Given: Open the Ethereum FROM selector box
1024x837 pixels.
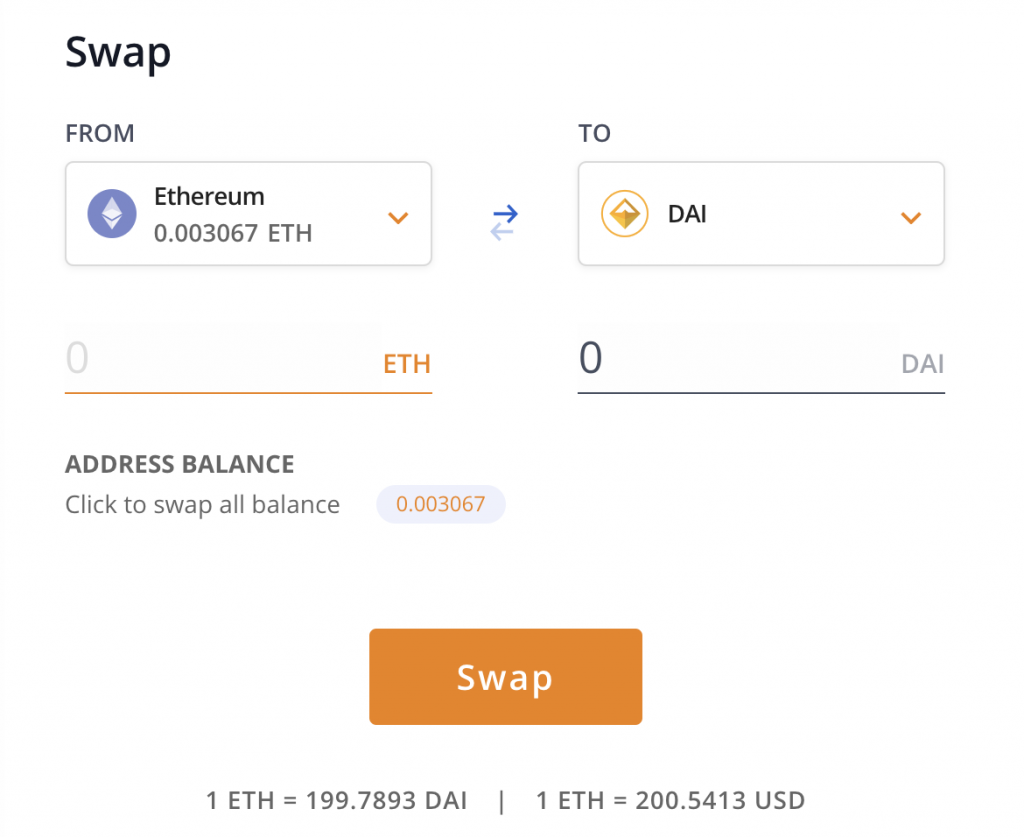Looking at the screenshot, I should [248, 213].
